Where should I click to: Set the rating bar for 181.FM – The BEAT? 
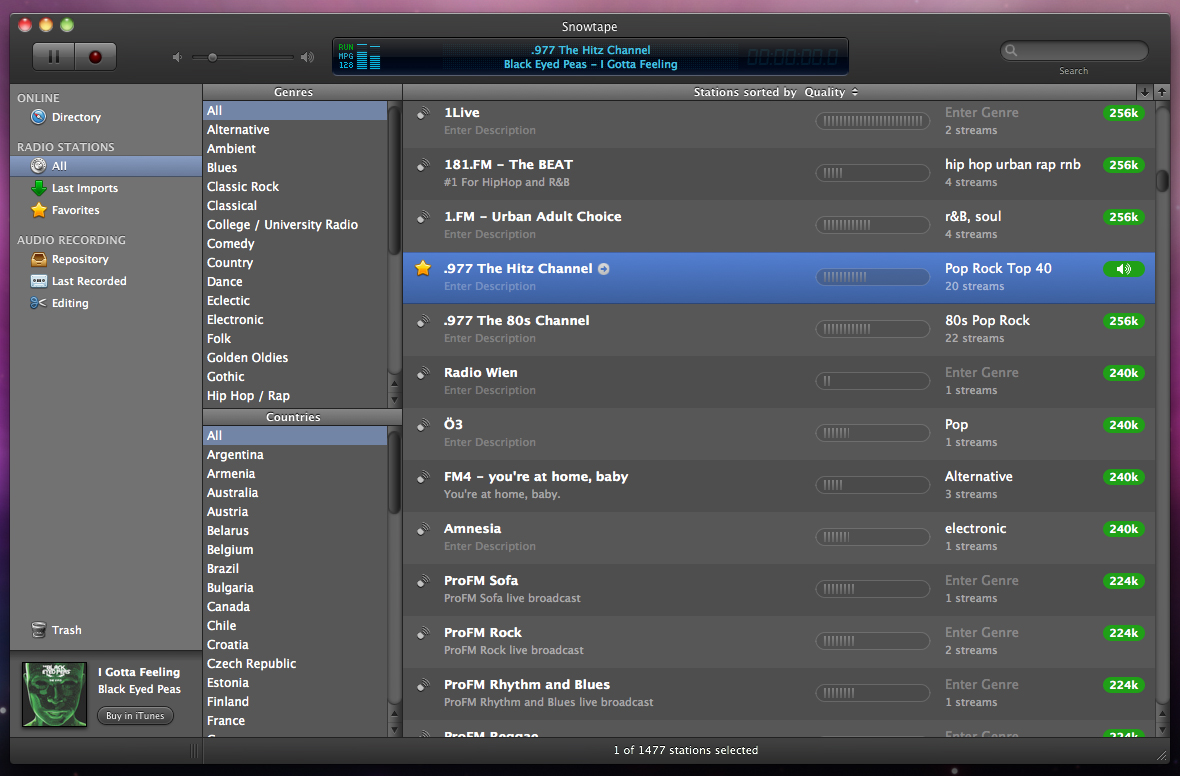(873, 172)
